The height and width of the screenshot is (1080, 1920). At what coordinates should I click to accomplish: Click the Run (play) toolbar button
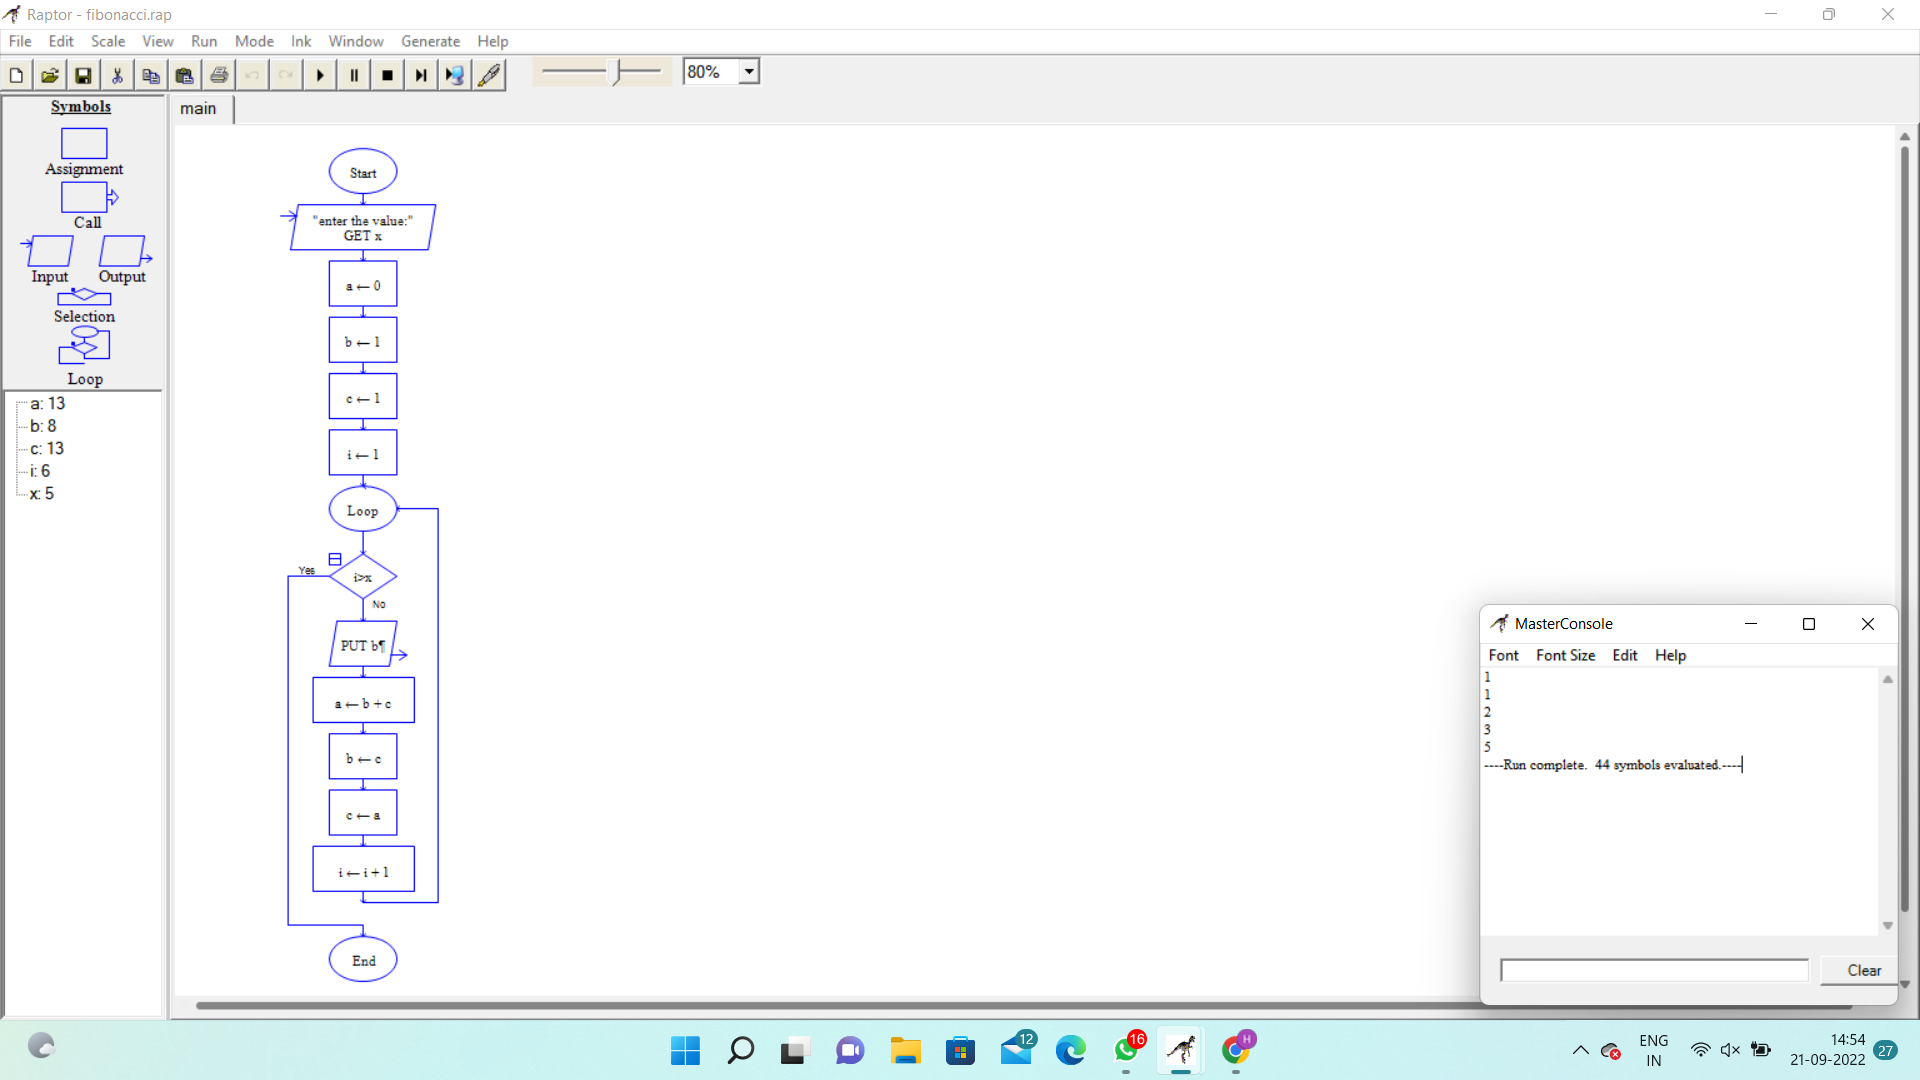click(320, 75)
